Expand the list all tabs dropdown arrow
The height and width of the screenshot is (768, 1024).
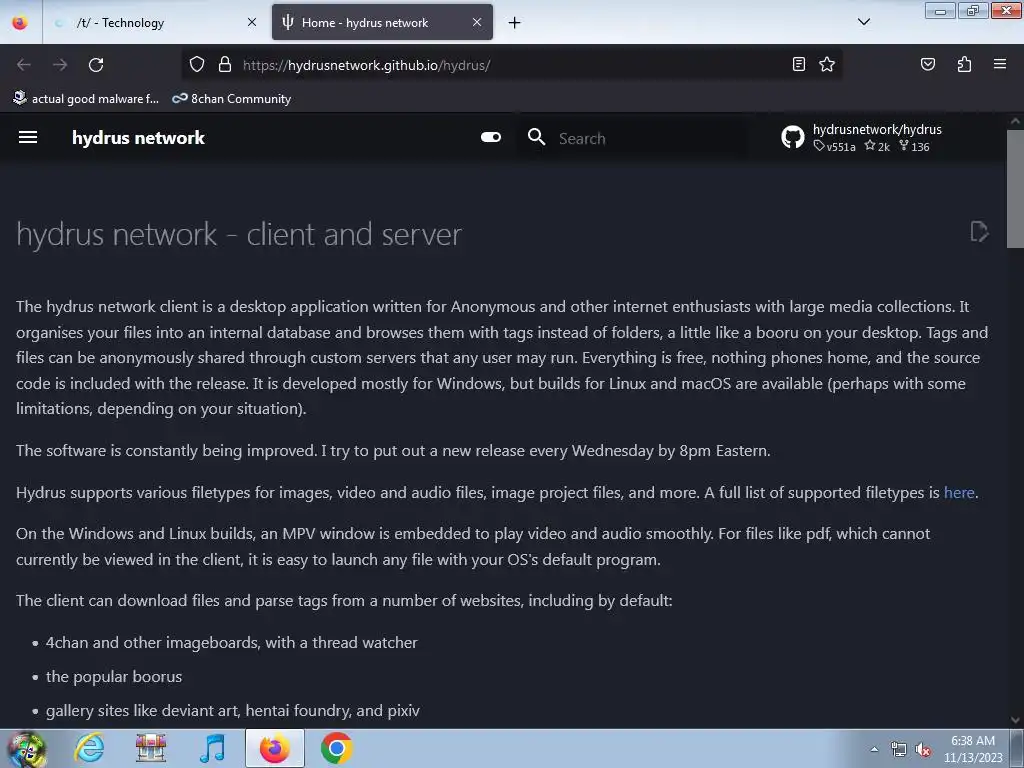tap(864, 22)
